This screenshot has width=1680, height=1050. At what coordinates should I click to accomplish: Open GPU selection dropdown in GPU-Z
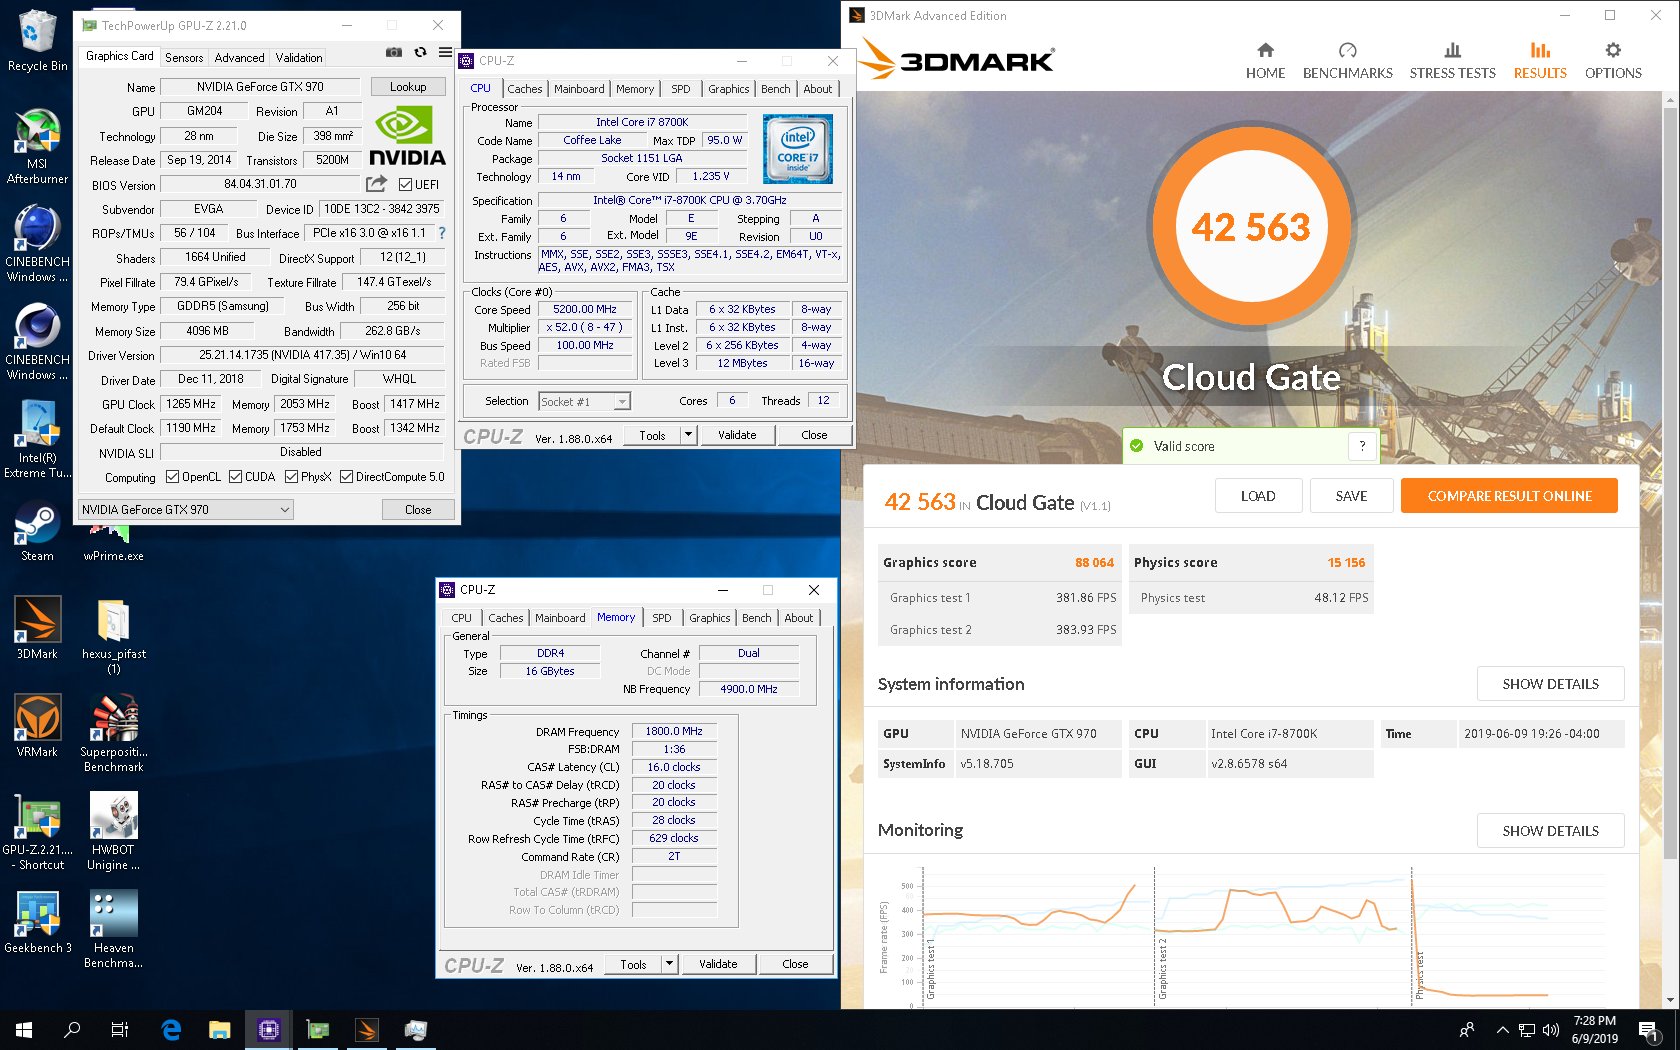[186, 510]
